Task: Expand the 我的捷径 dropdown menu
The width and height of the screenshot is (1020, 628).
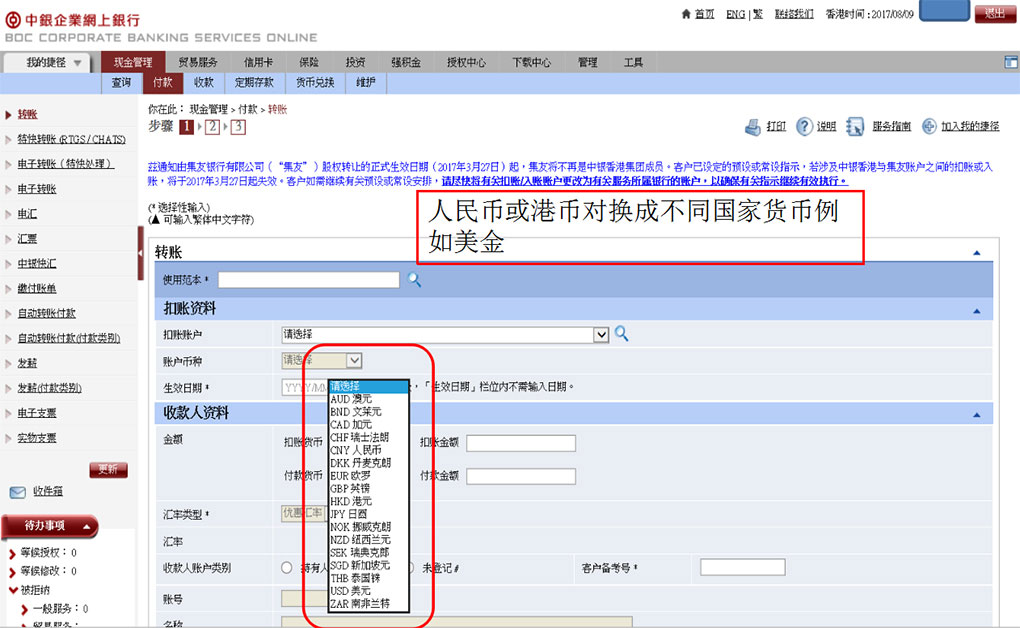Action: click(x=79, y=62)
